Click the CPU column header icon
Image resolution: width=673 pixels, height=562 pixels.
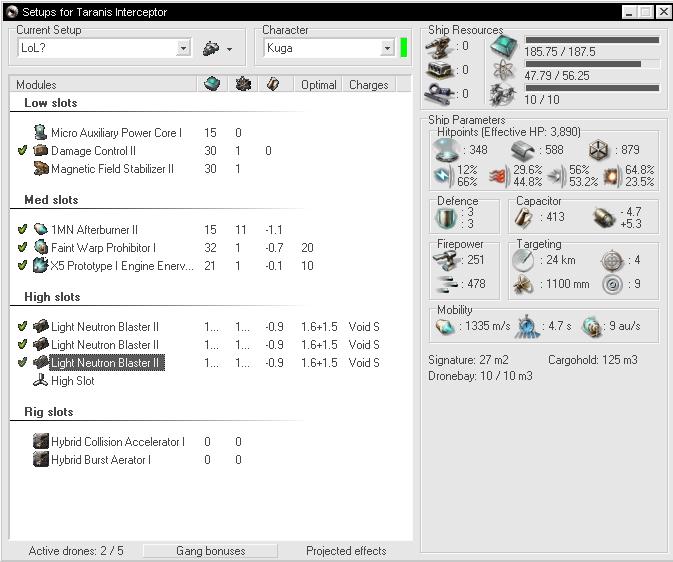coord(212,84)
